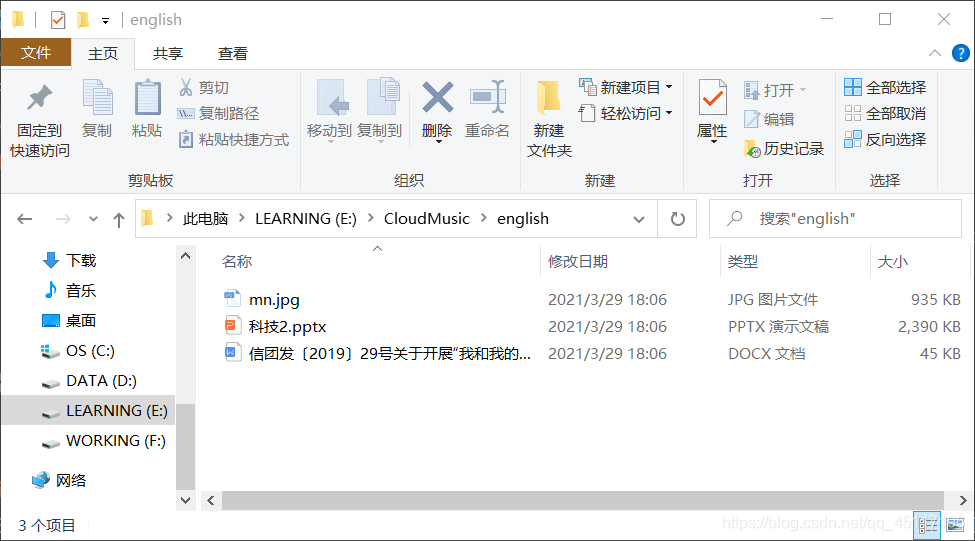Expand the Delete button dropdown arrow

point(438,142)
